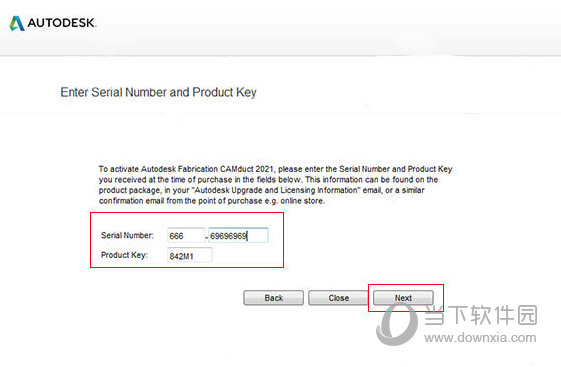Click the Back button
Image resolution: width=561 pixels, height=367 pixels.
[273, 298]
